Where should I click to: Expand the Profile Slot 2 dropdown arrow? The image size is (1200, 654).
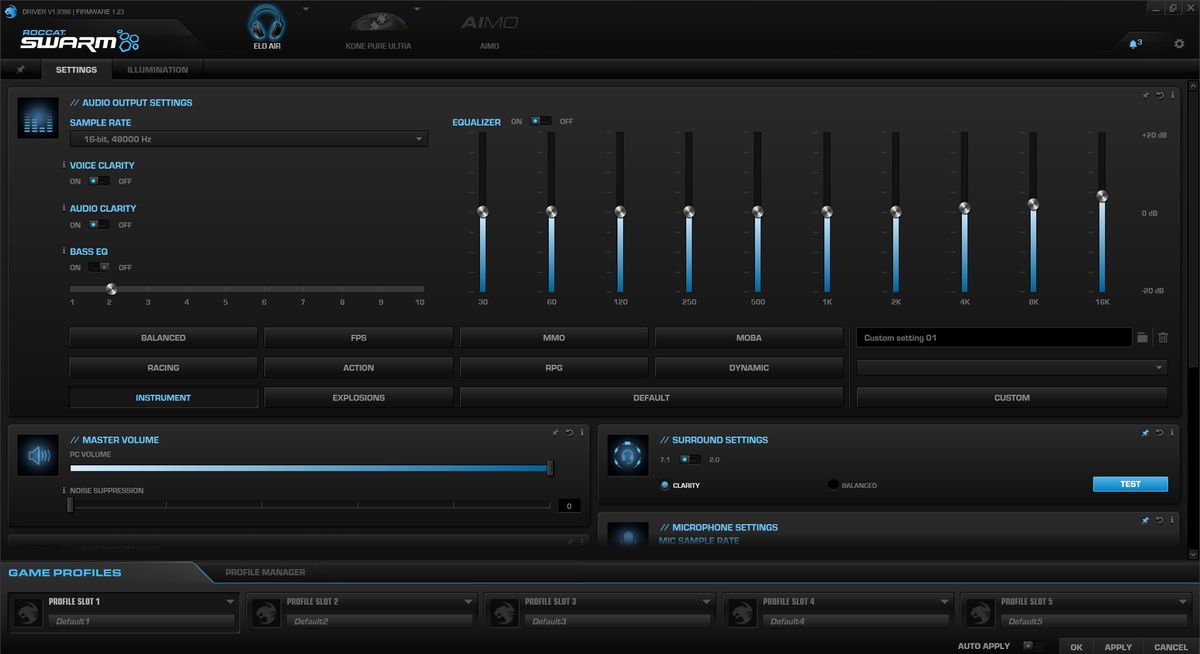click(x=468, y=602)
